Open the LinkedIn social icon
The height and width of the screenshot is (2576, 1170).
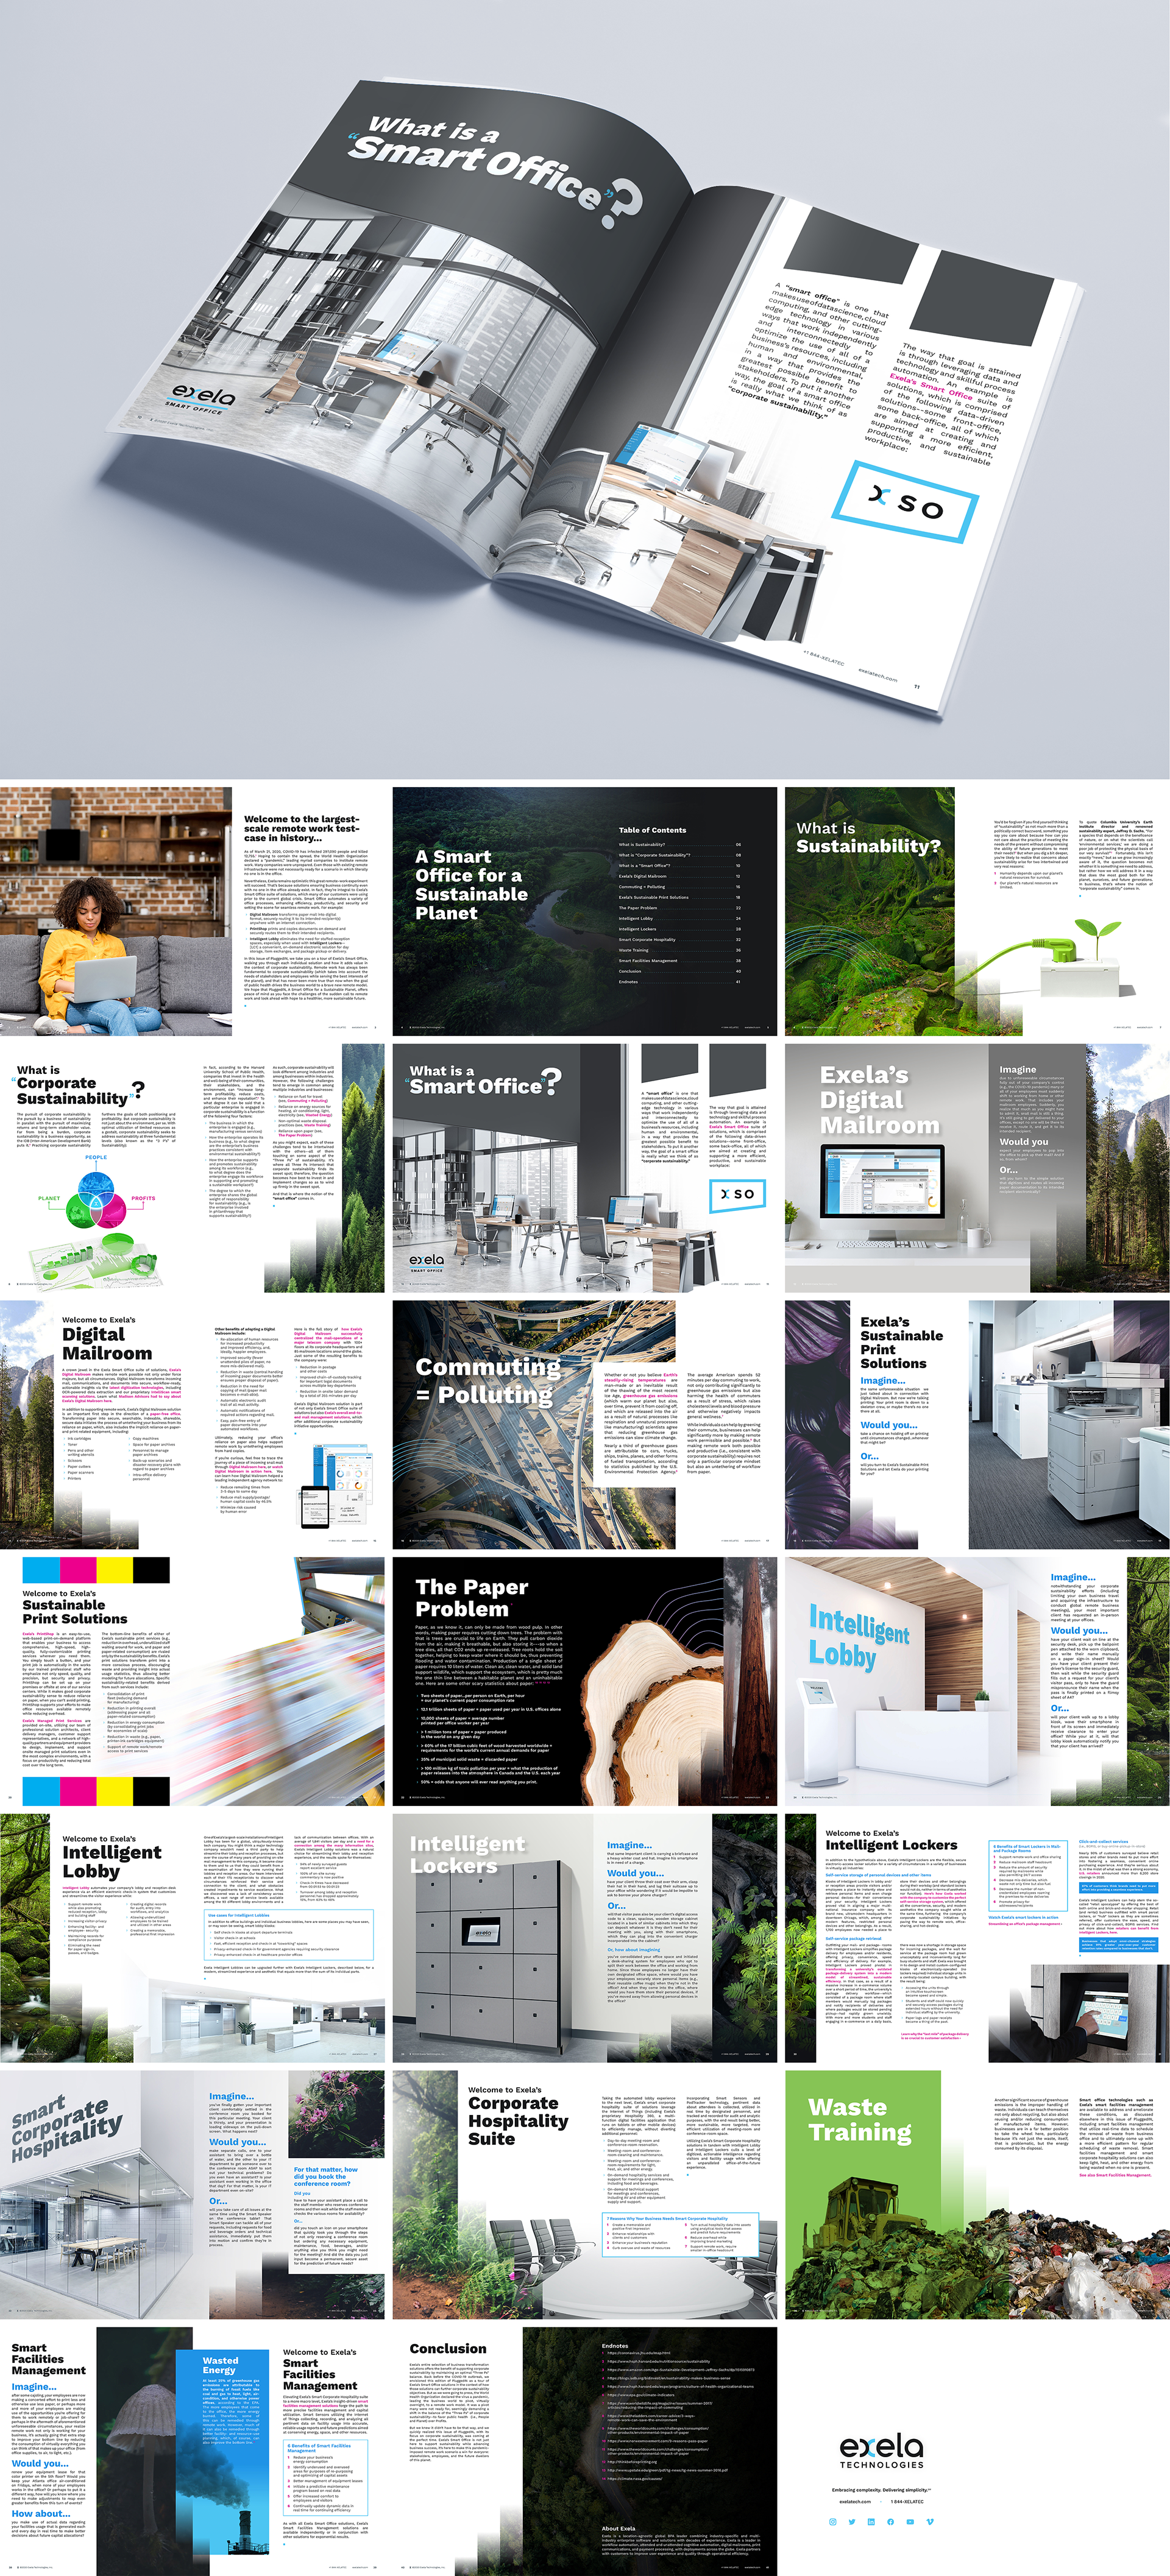(x=871, y=2522)
